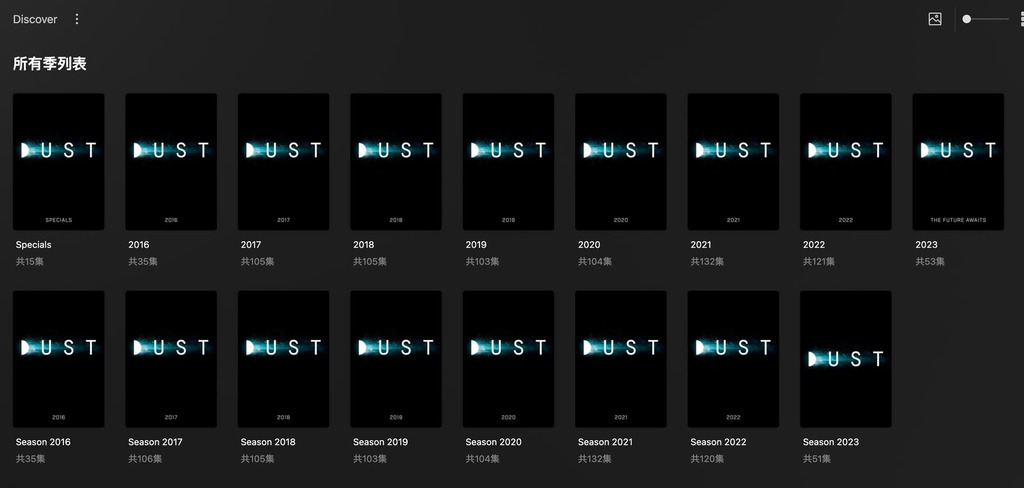Viewport: 1024px width, 488px height.
Task: Open the 2017 season poster
Action: (x=283, y=161)
